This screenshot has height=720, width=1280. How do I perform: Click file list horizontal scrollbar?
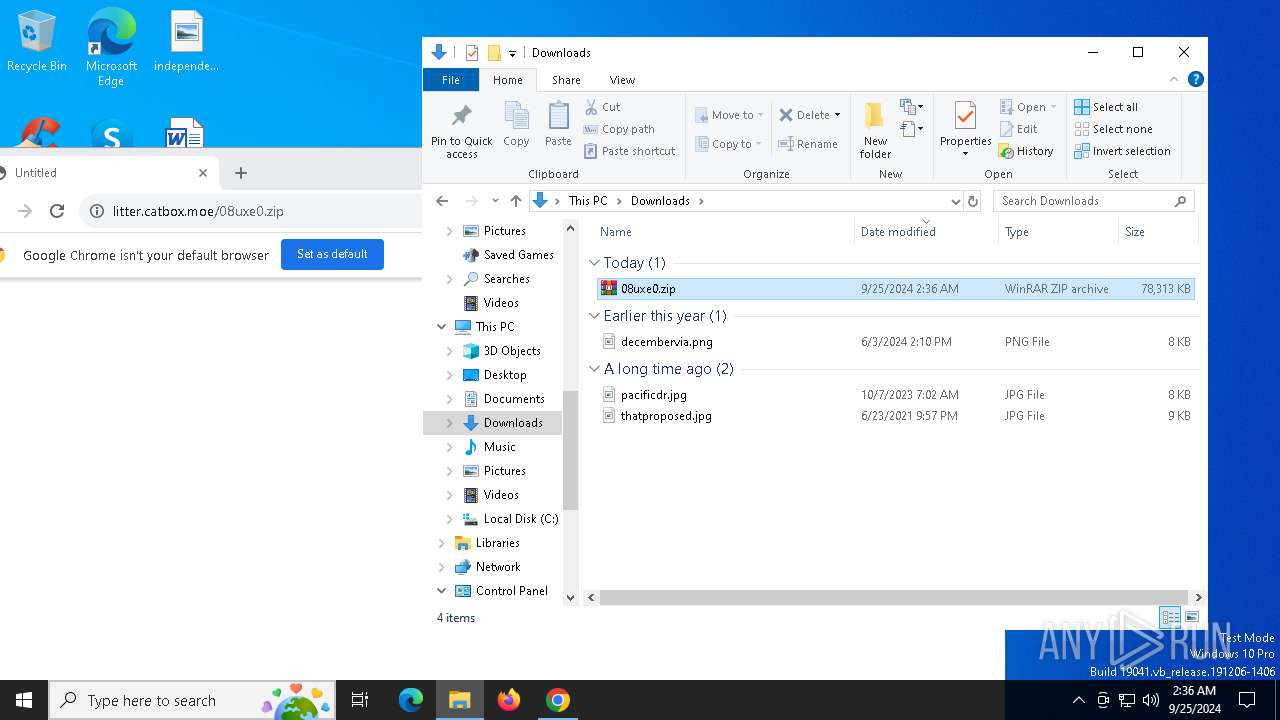pyautogui.click(x=894, y=597)
